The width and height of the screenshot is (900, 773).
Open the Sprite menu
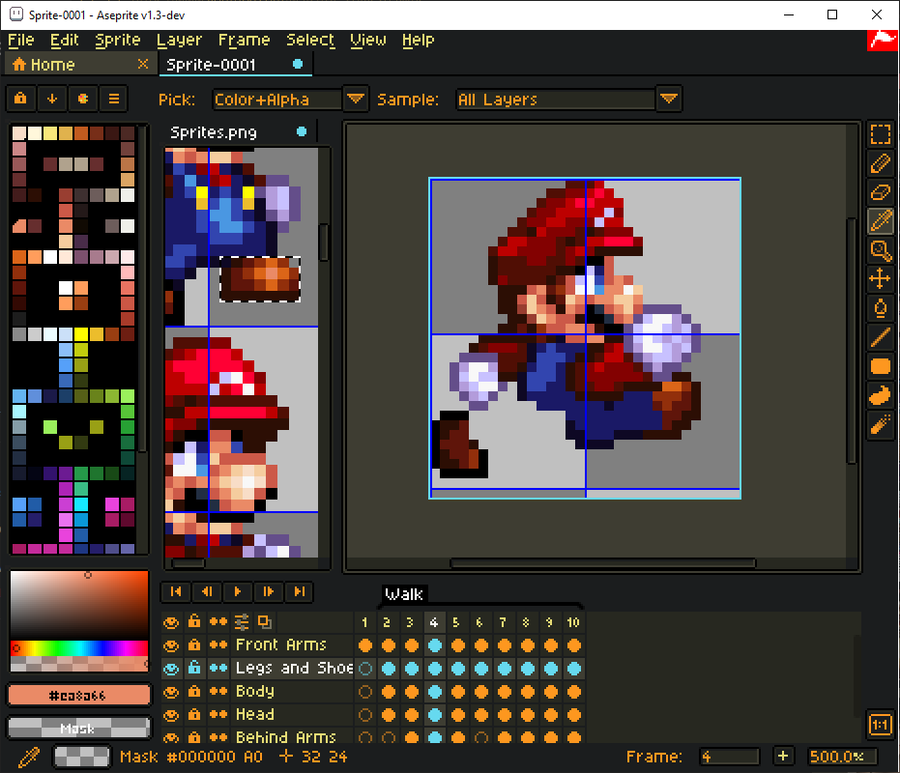pyautogui.click(x=118, y=40)
